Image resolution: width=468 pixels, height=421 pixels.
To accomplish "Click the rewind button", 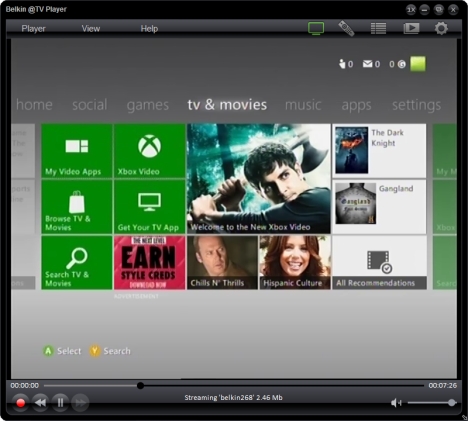I will 40,403.
